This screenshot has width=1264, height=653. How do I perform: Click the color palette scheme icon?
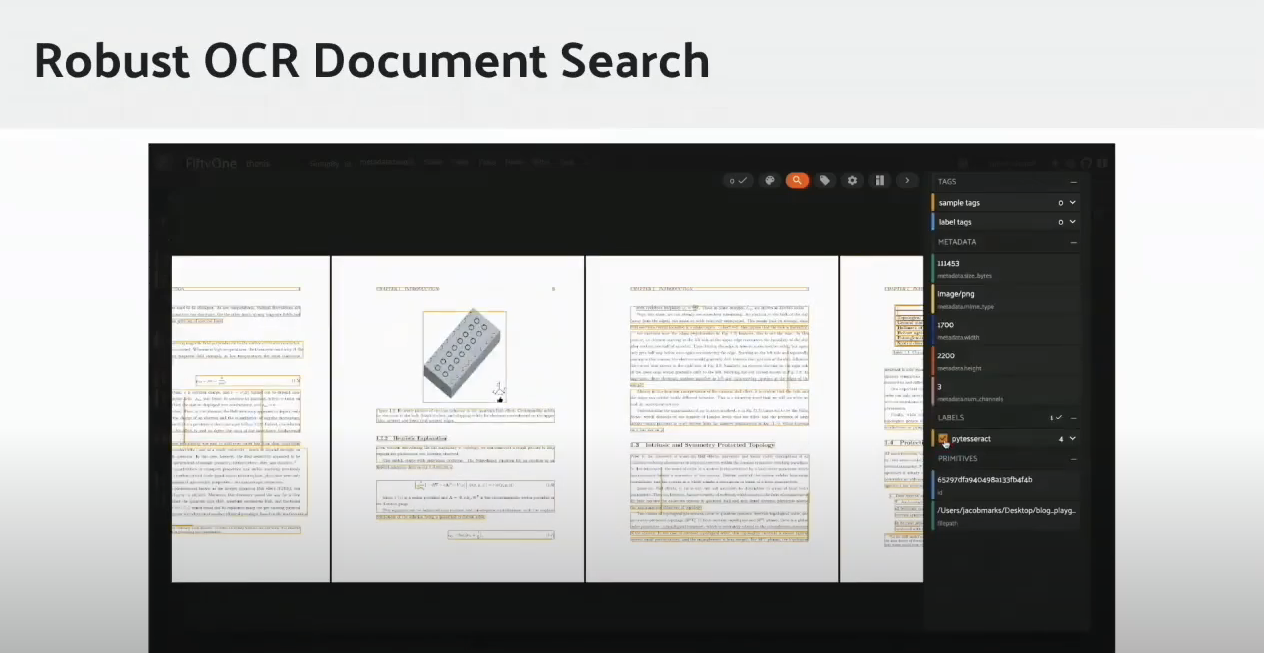769,181
